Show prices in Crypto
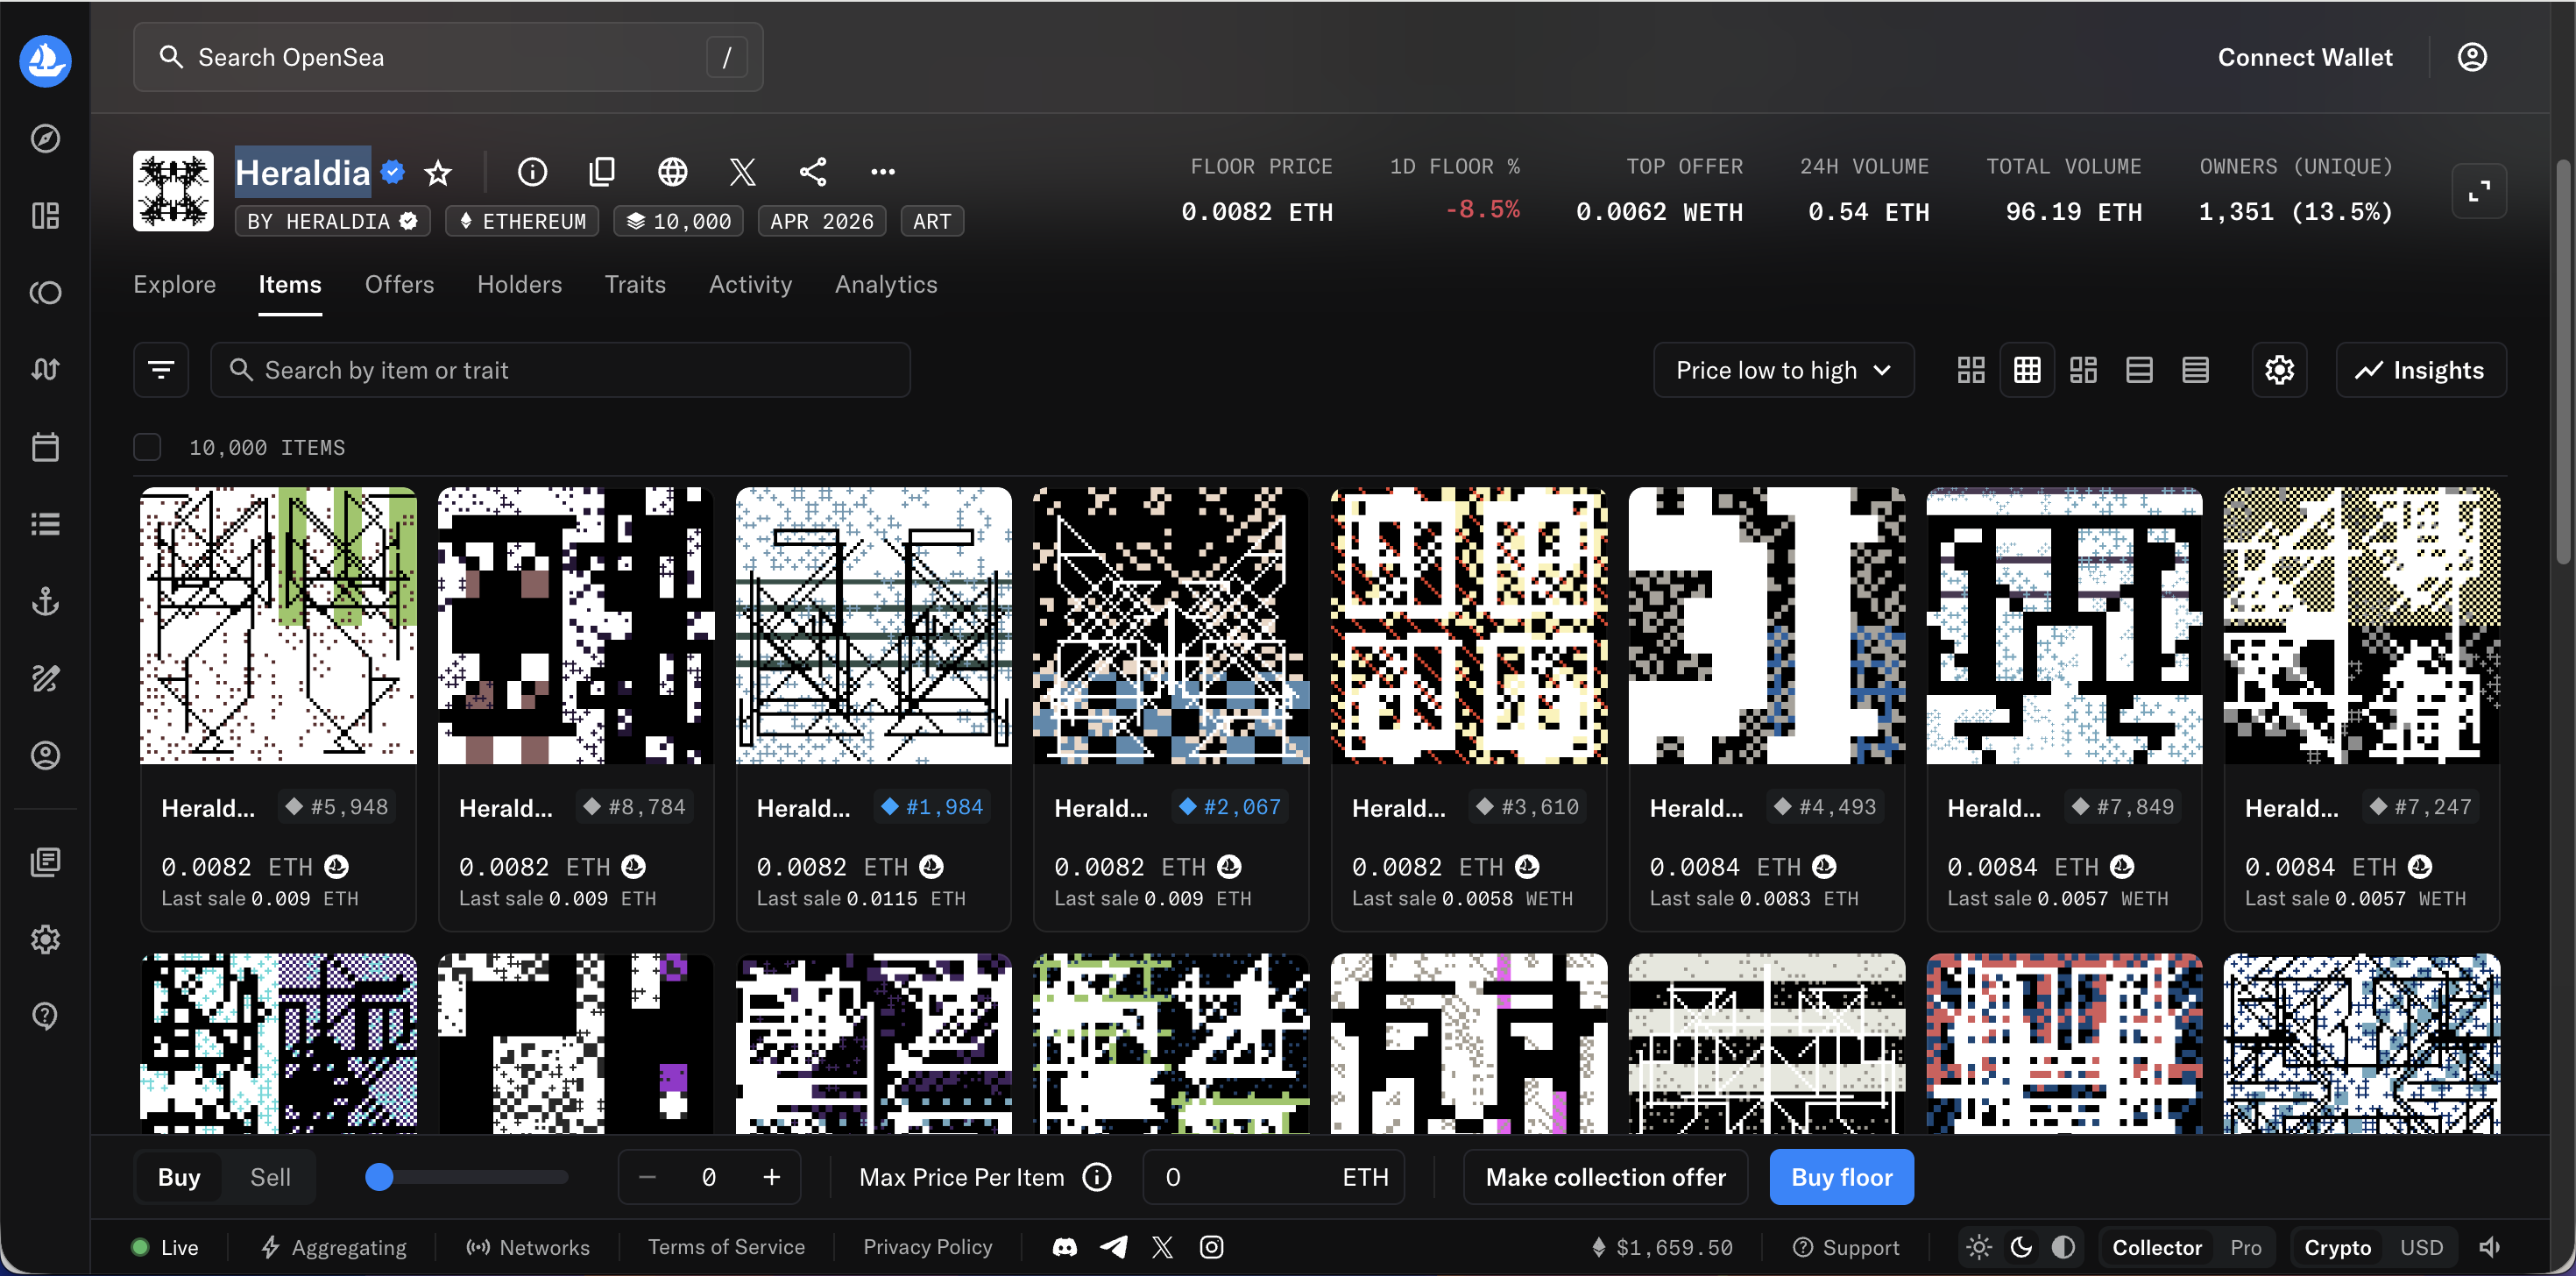This screenshot has height=1276, width=2576. (x=2337, y=1247)
